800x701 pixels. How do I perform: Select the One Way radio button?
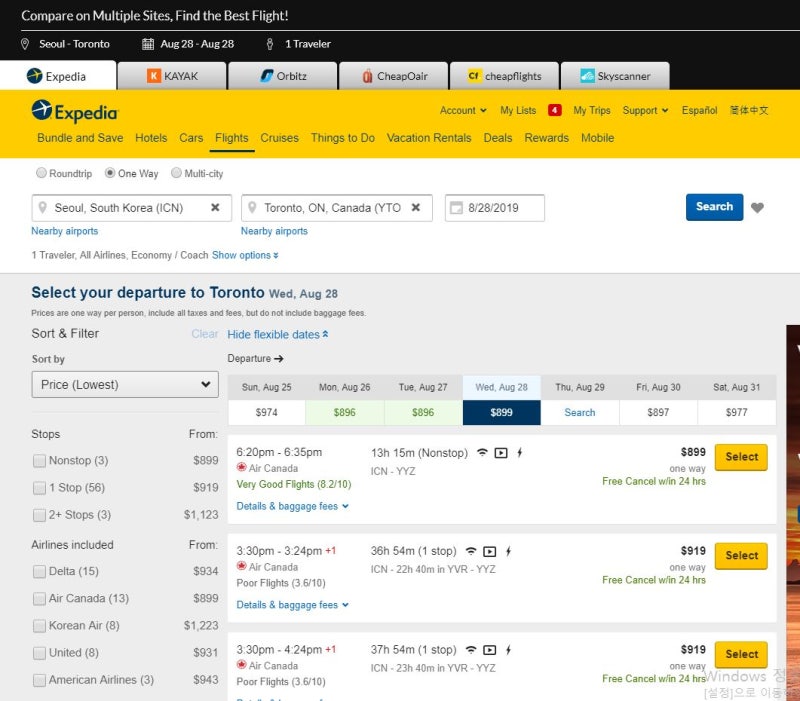(110, 173)
